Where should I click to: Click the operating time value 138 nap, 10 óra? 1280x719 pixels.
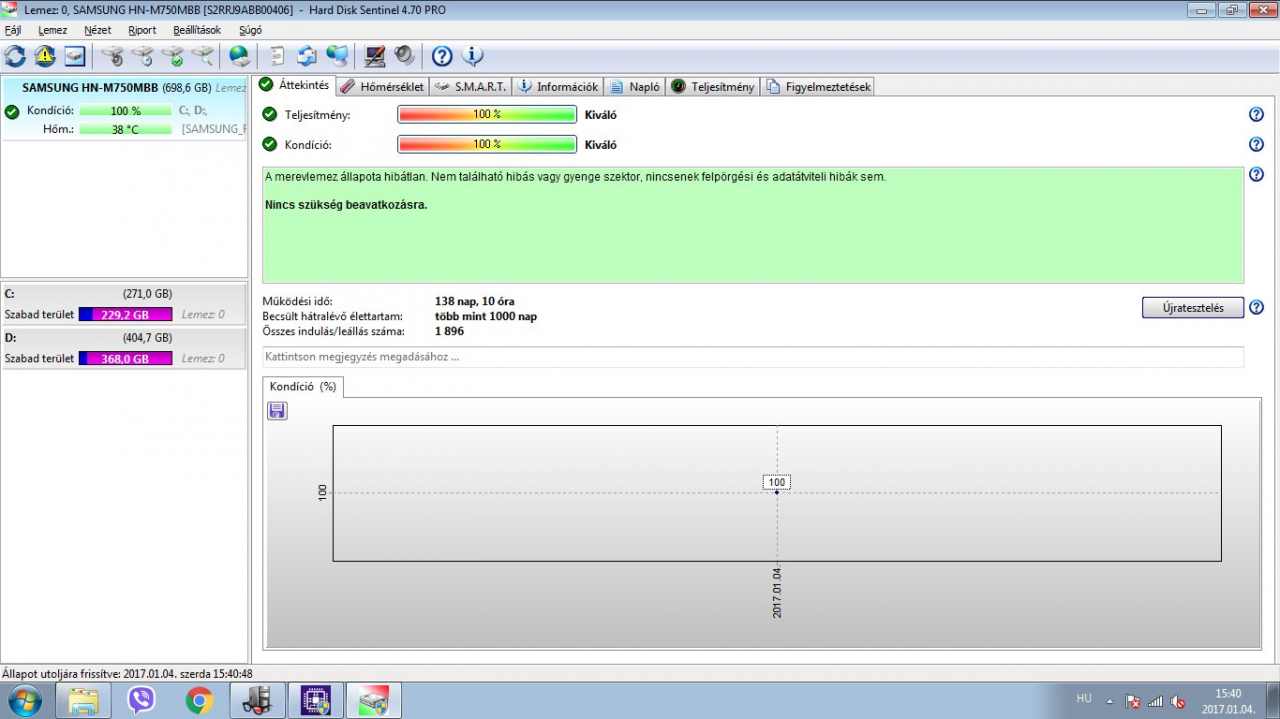pyautogui.click(x=475, y=301)
